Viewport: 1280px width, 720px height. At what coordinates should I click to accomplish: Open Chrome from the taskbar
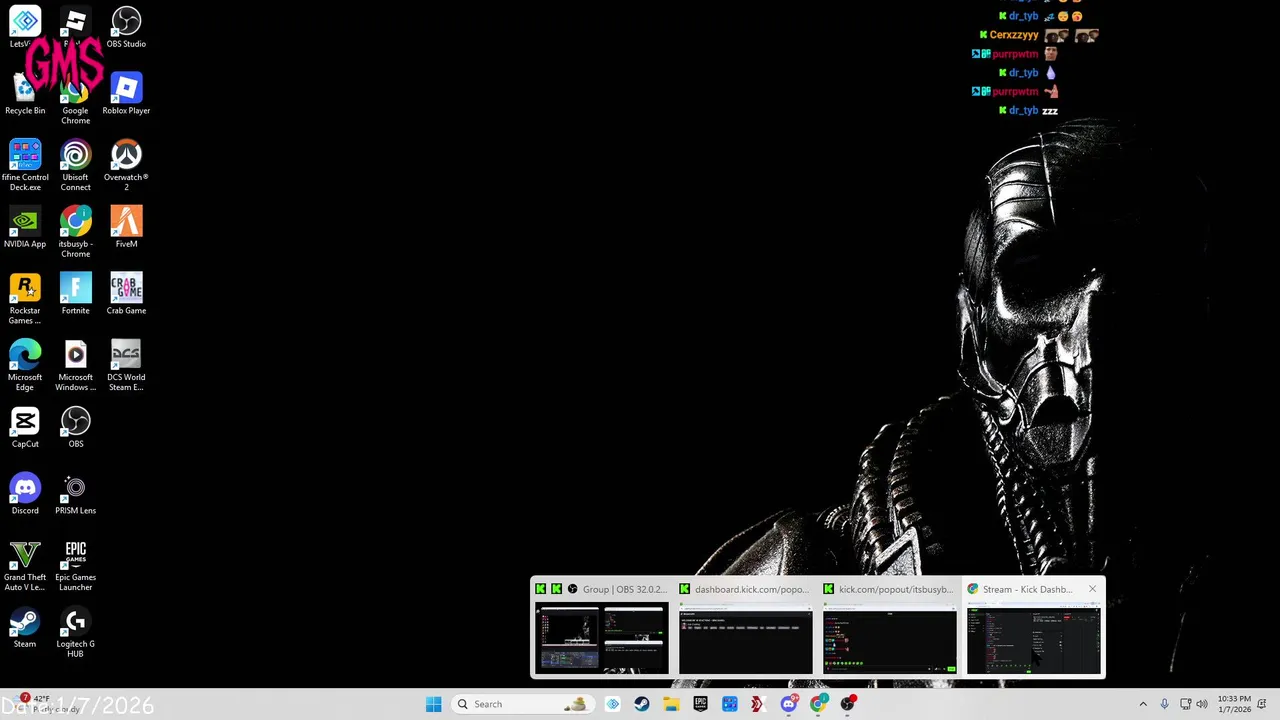pos(818,704)
